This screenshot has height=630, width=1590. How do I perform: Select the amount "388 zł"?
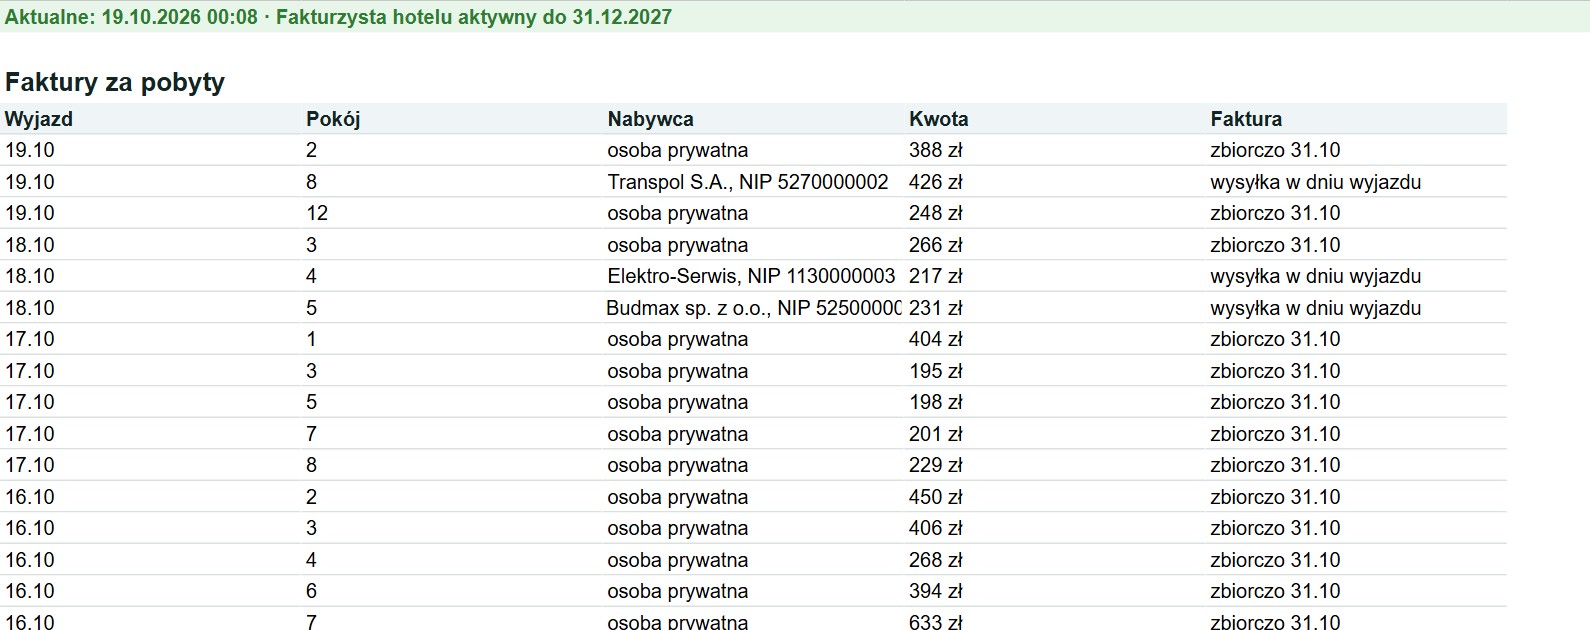(936, 150)
